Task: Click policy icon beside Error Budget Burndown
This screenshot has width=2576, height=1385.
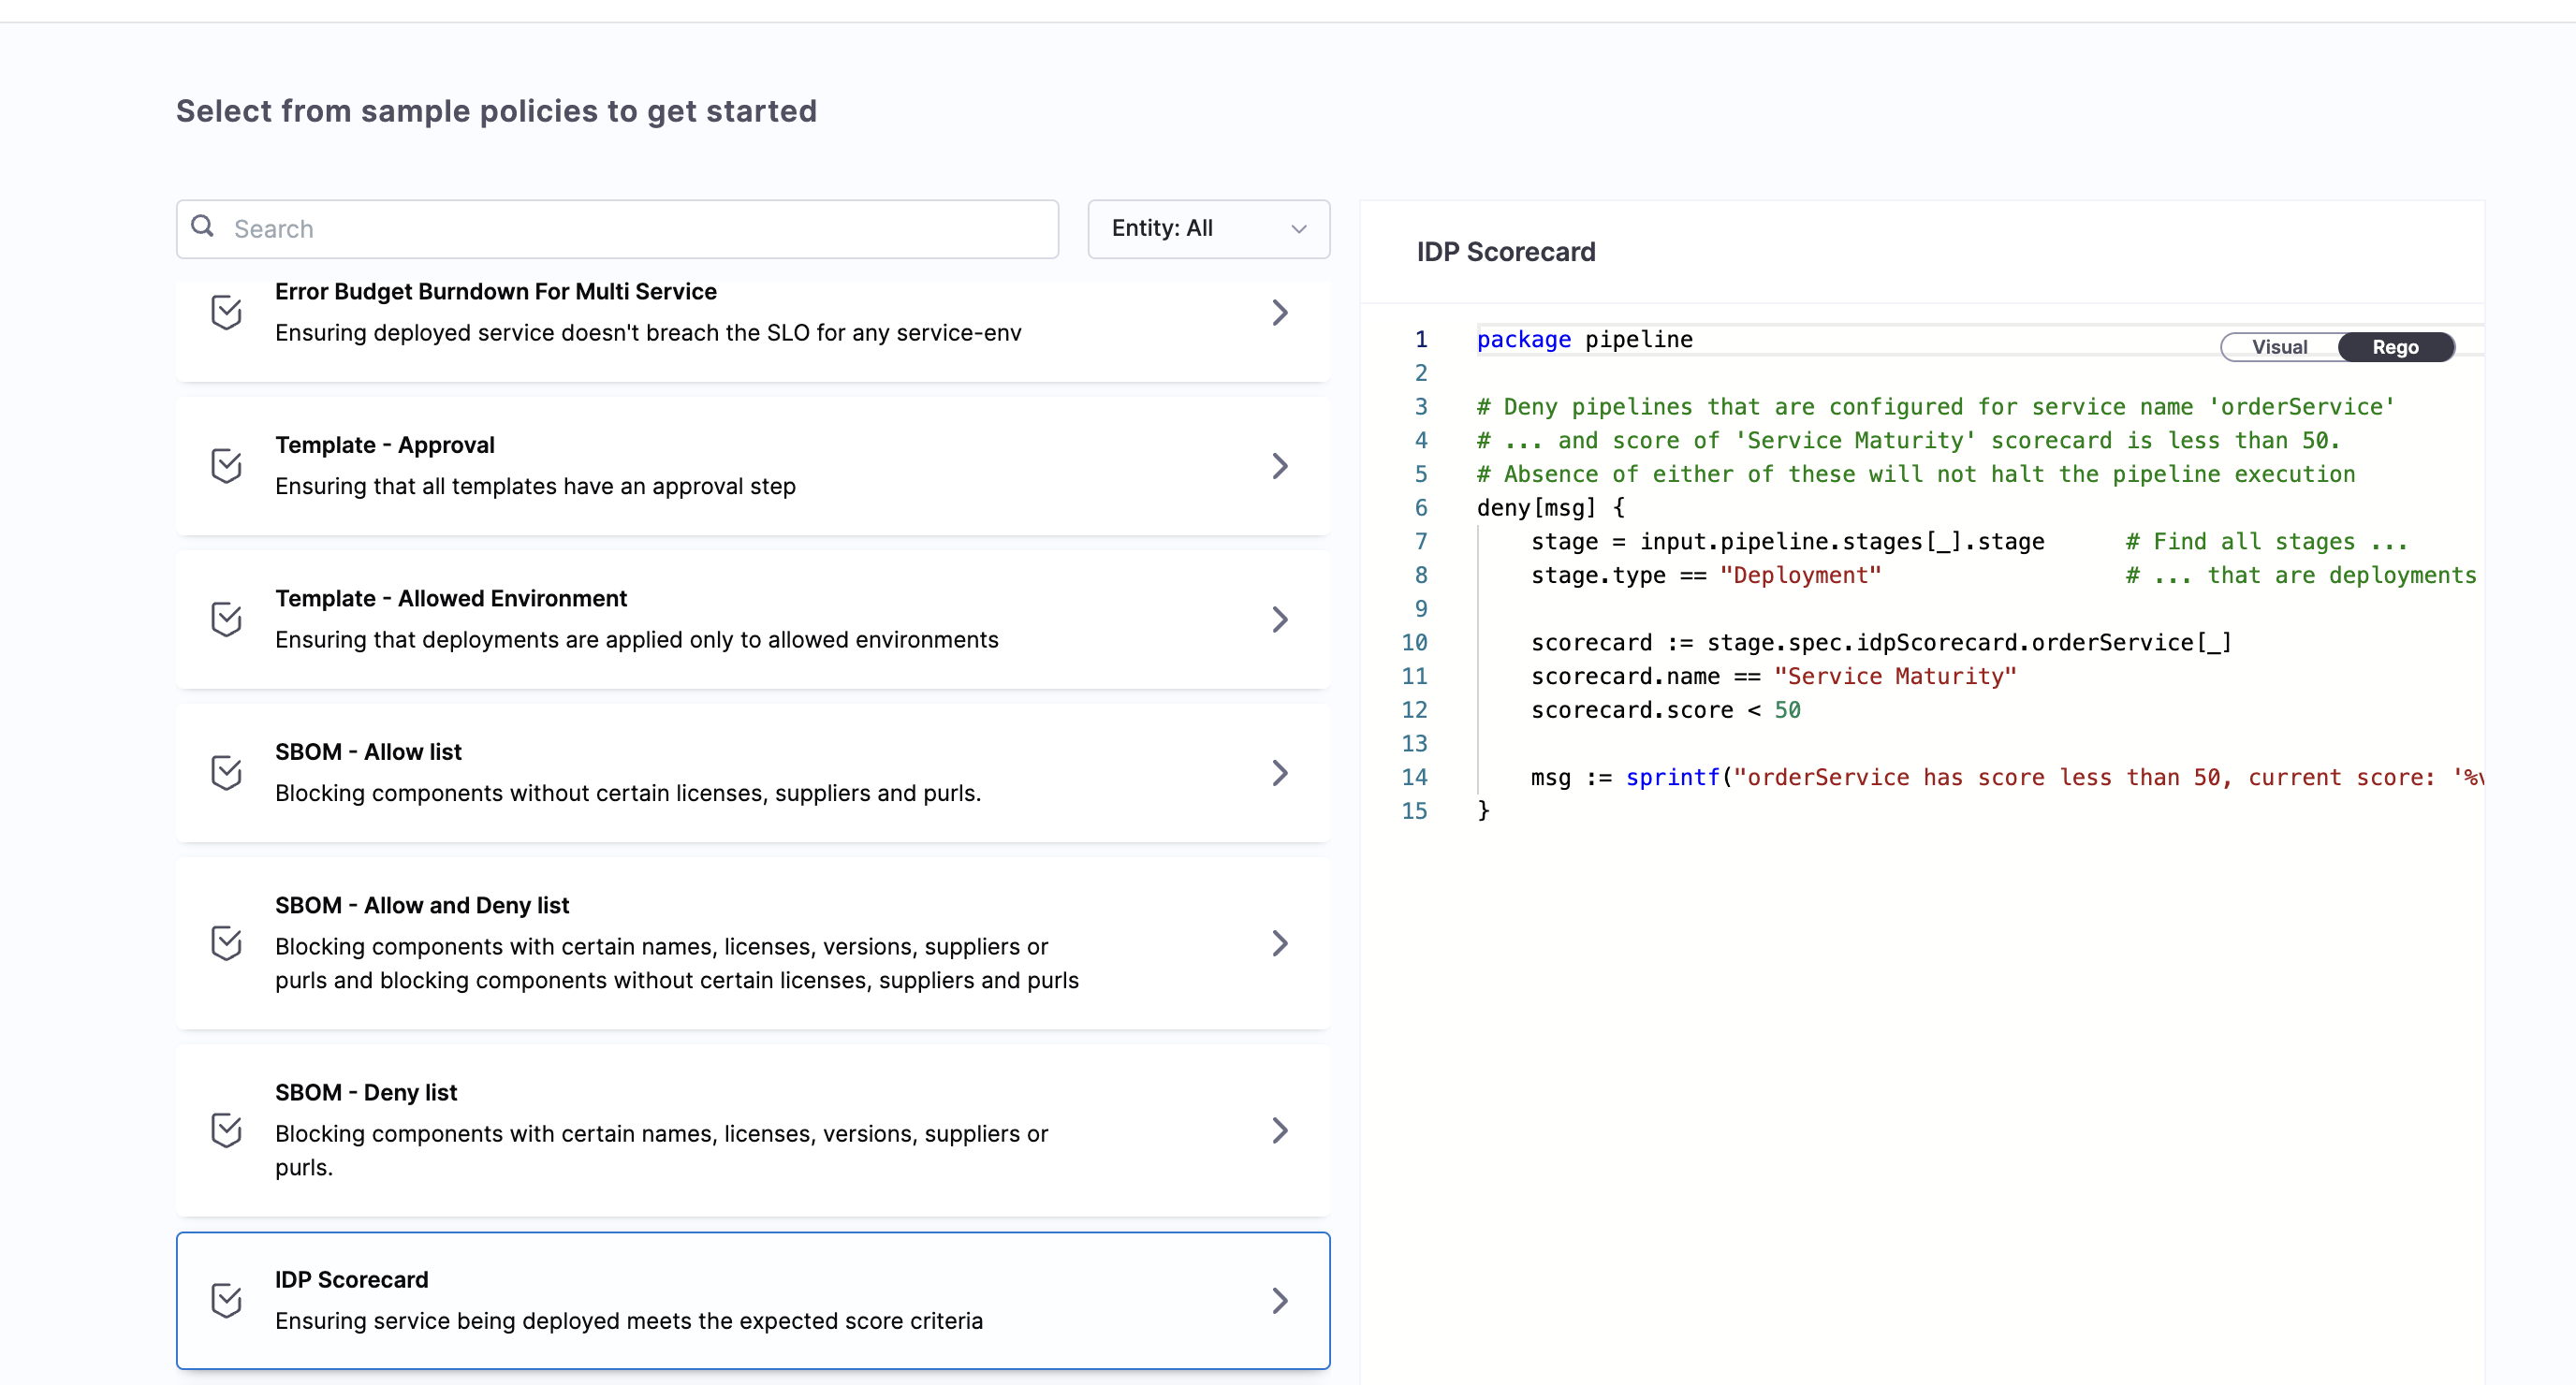Action: [227, 312]
